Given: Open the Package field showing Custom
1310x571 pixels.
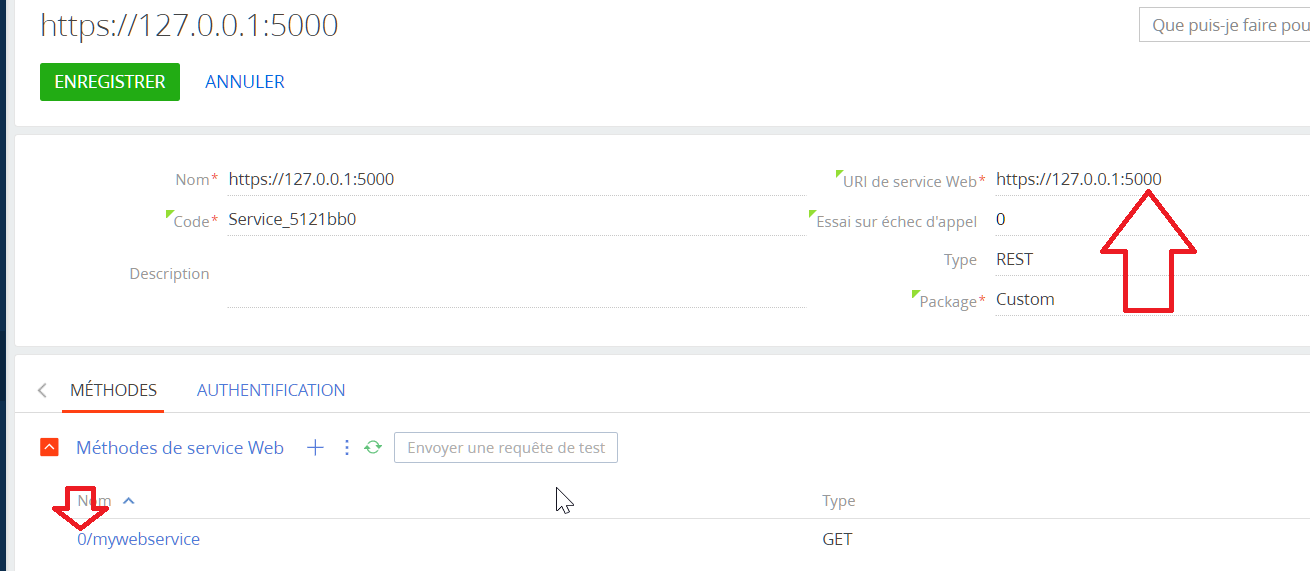Looking at the screenshot, I should click(x=1152, y=300).
